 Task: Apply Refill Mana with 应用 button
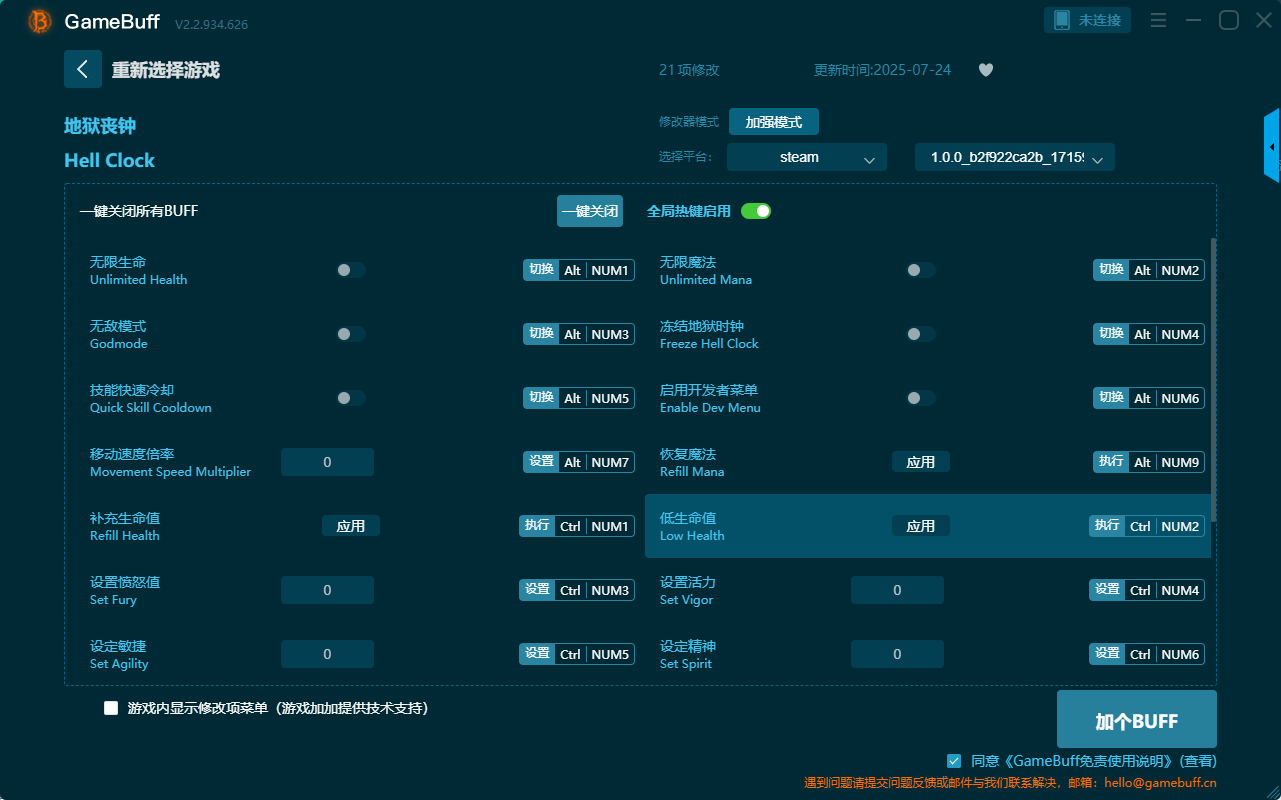[x=921, y=462]
